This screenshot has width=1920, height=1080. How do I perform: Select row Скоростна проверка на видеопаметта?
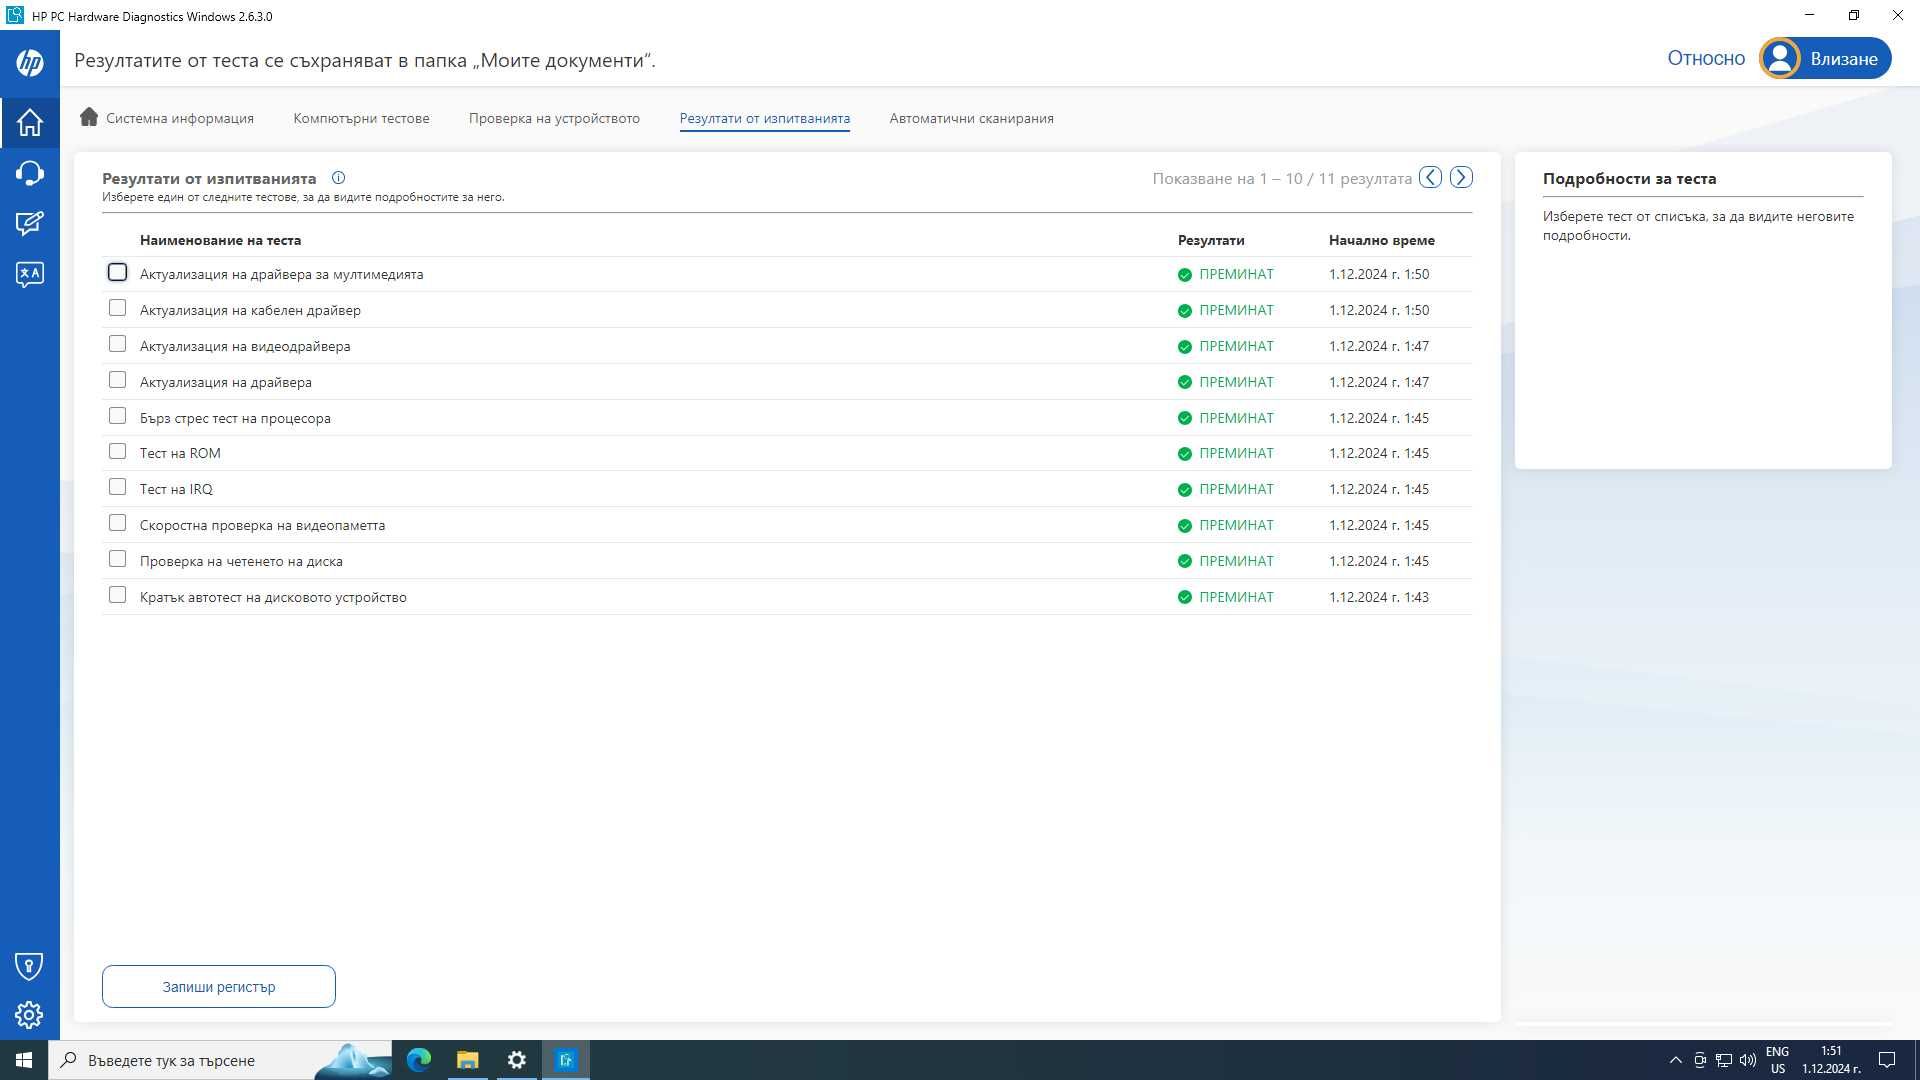coord(786,525)
